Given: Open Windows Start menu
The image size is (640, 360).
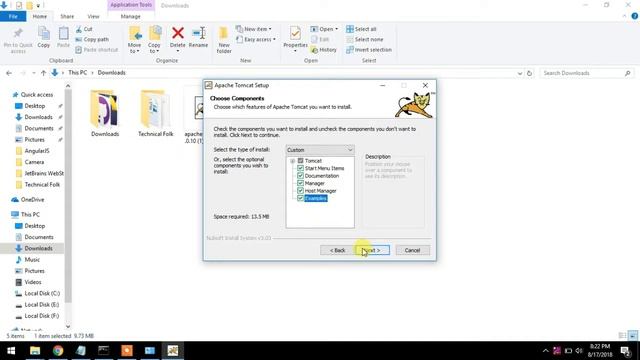Looking at the screenshot, I should tap(11, 351).
